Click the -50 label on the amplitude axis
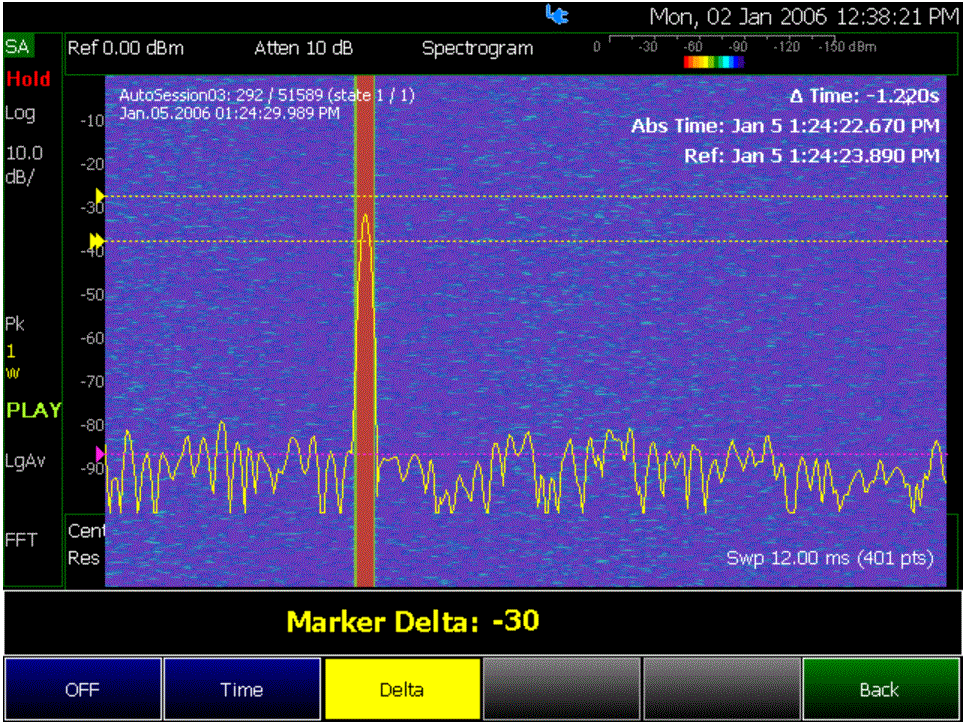 coord(92,294)
